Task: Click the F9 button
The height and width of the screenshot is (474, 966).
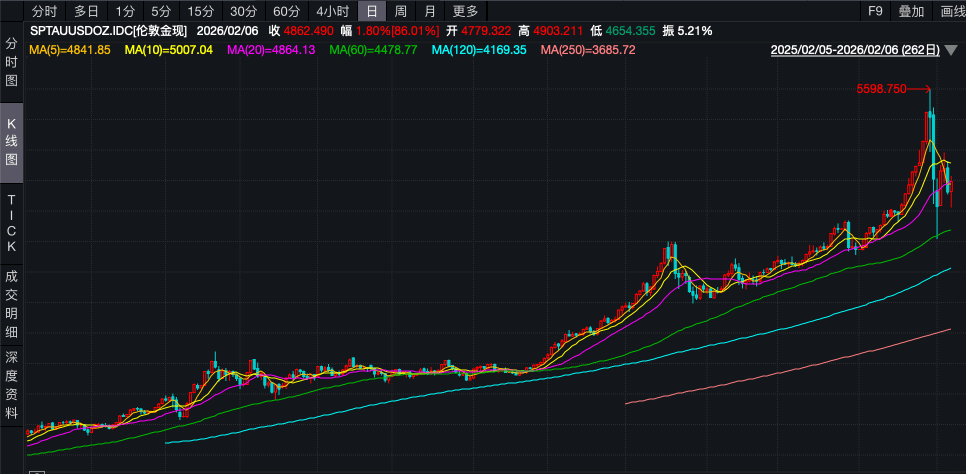Action: [x=875, y=12]
